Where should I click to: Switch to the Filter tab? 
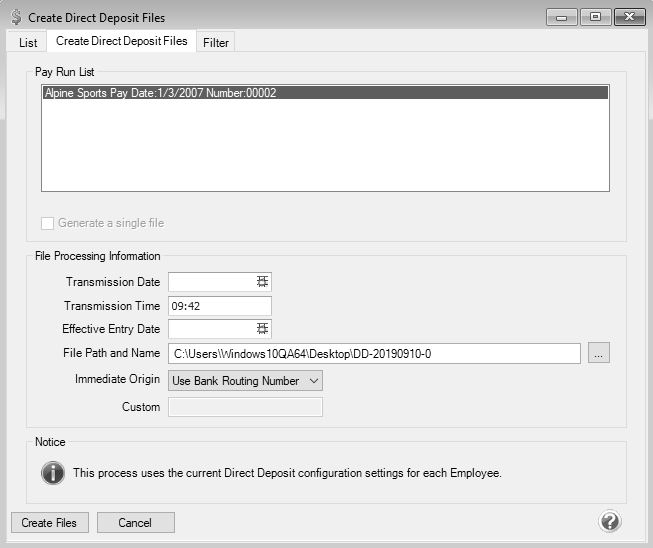pyautogui.click(x=215, y=42)
